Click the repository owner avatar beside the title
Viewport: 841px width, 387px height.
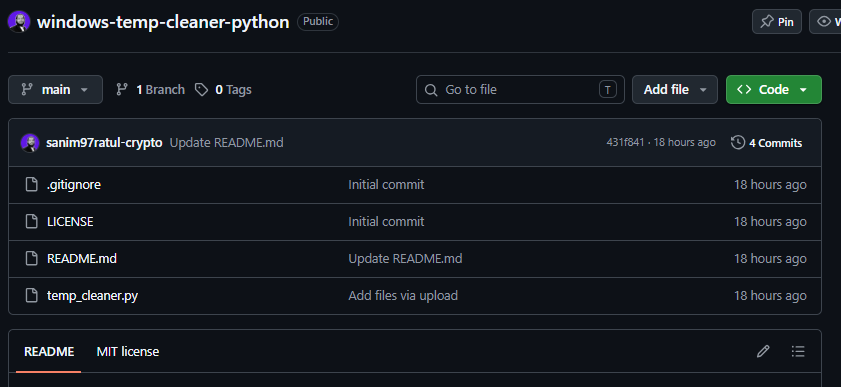point(19,22)
